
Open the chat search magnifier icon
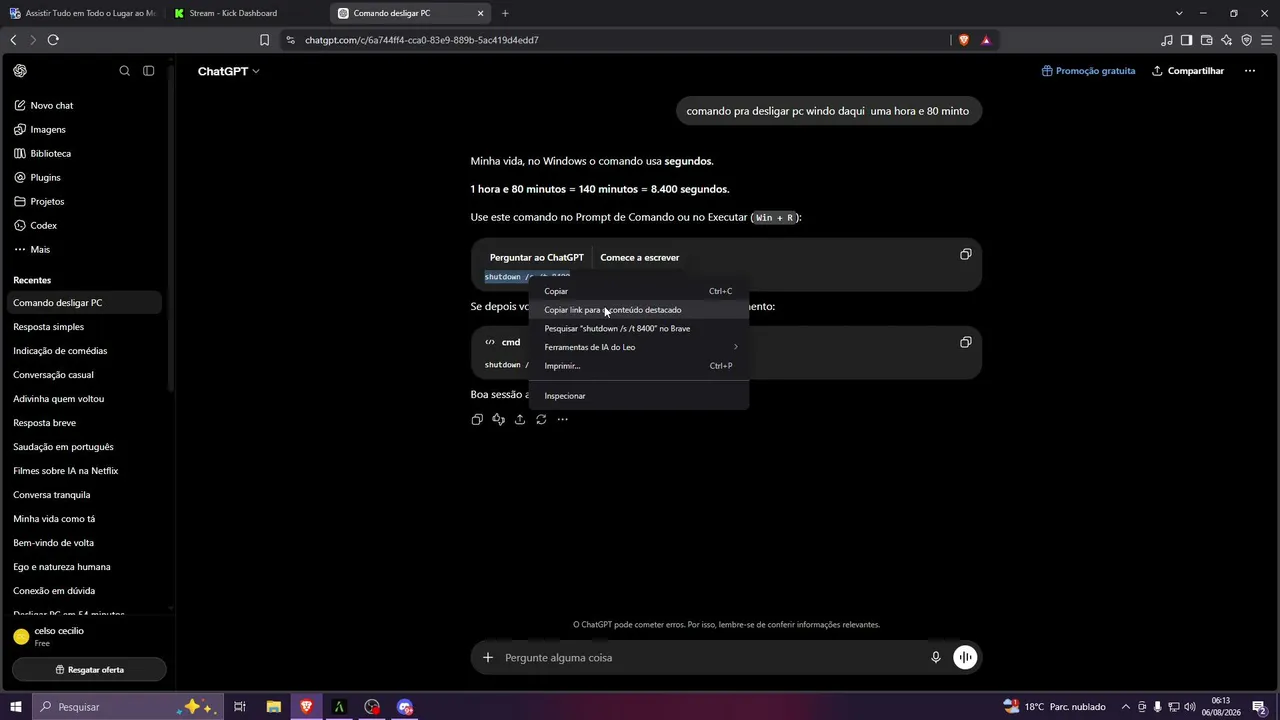pyautogui.click(x=125, y=71)
